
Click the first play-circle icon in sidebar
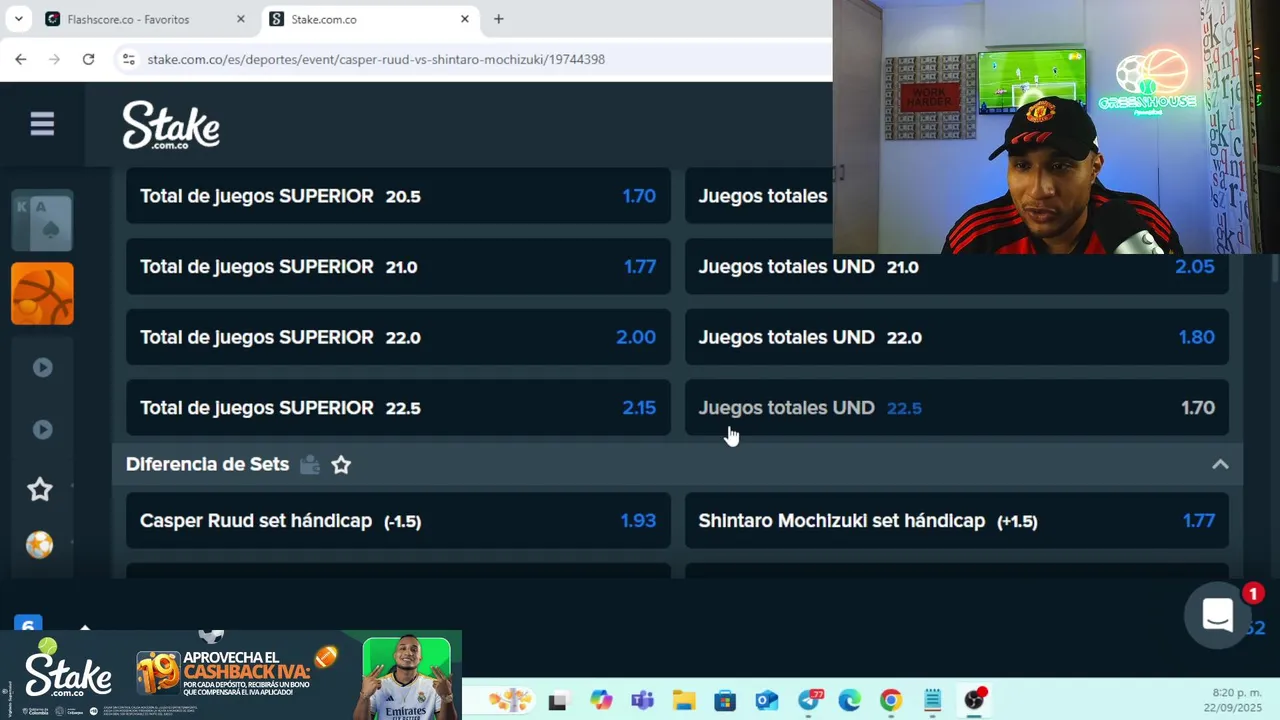coord(42,367)
